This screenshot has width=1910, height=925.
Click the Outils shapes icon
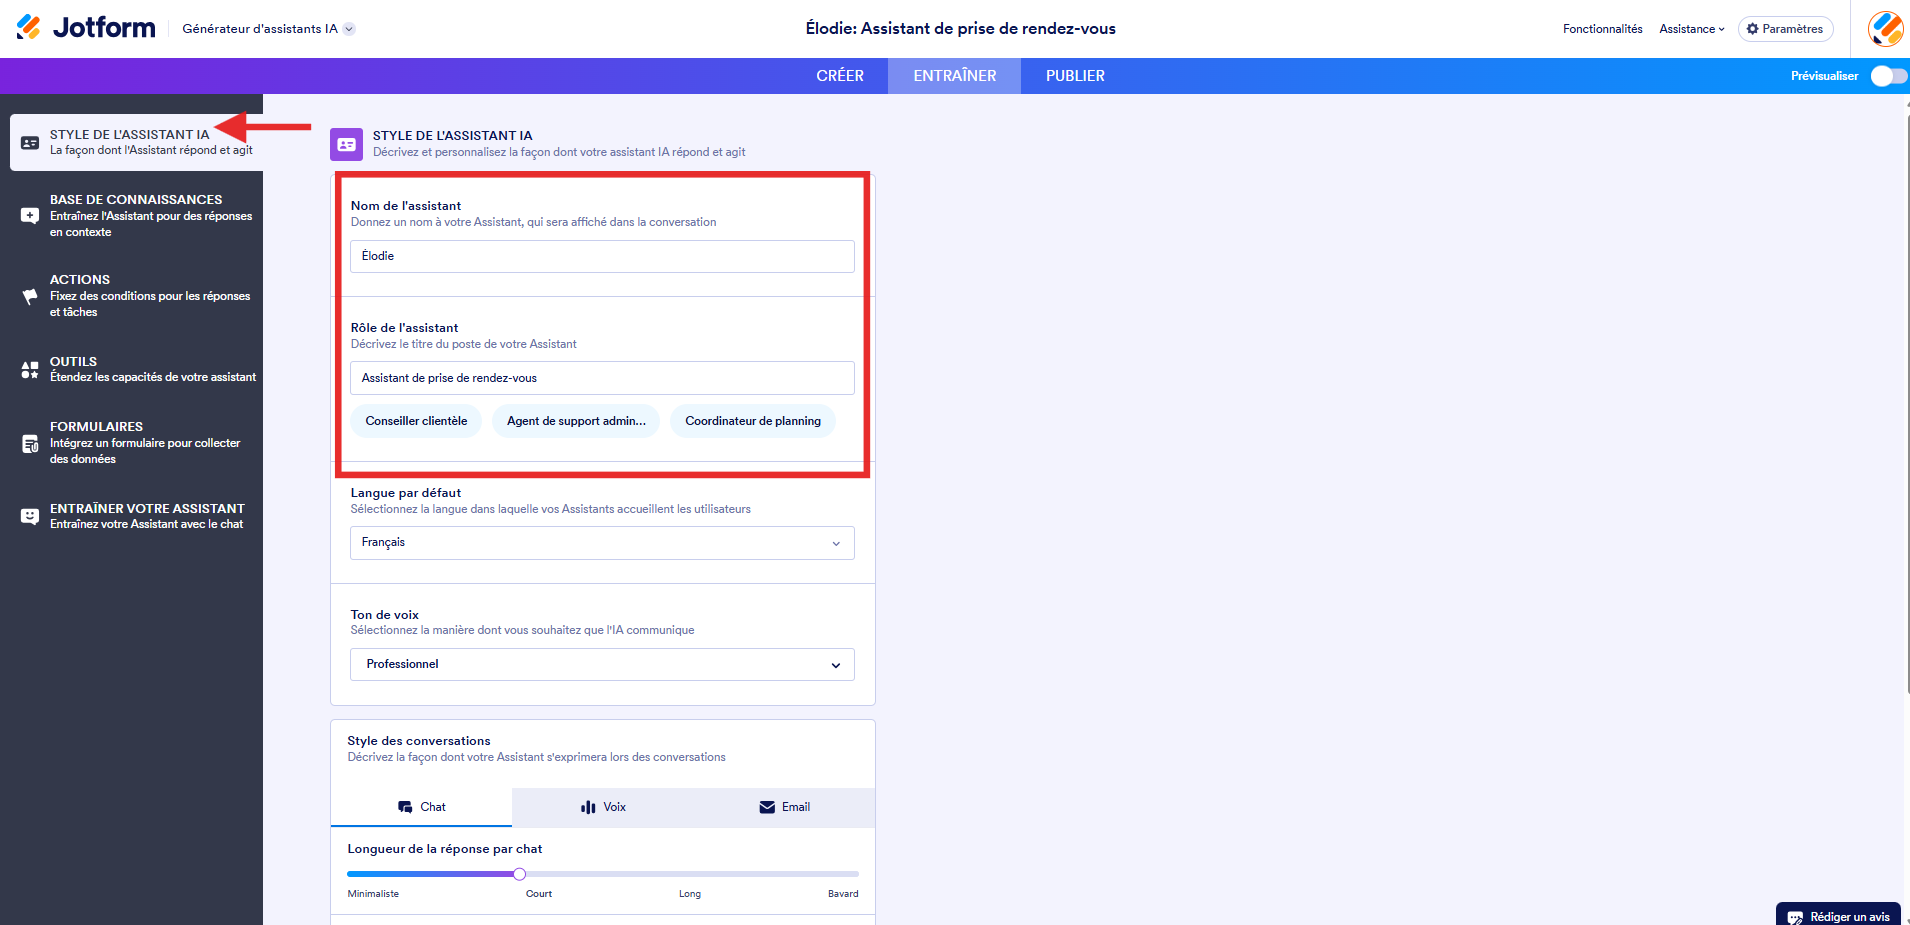pos(30,370)
